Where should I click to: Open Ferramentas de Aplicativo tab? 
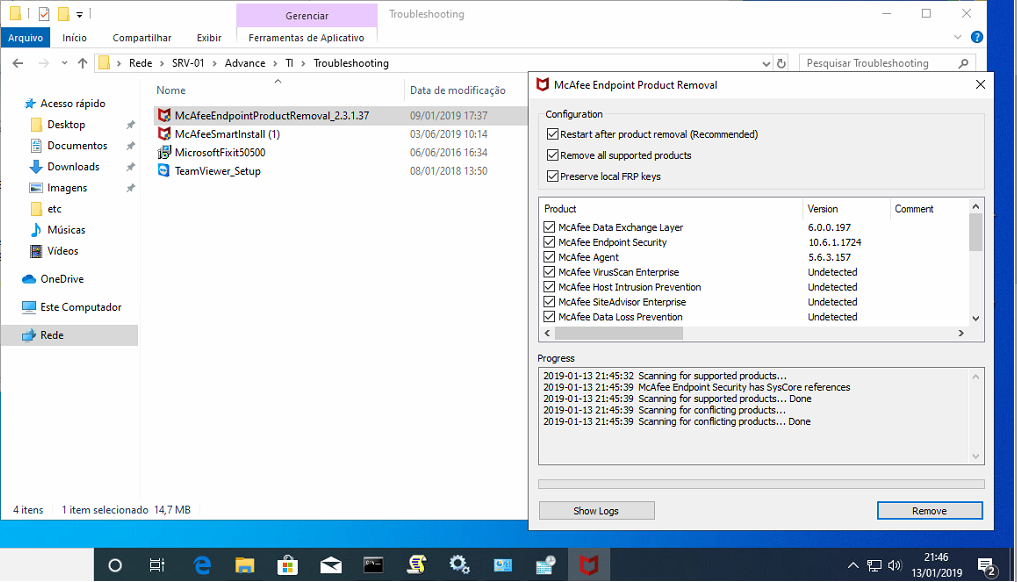pyautogui.click(x=306, y=38)
